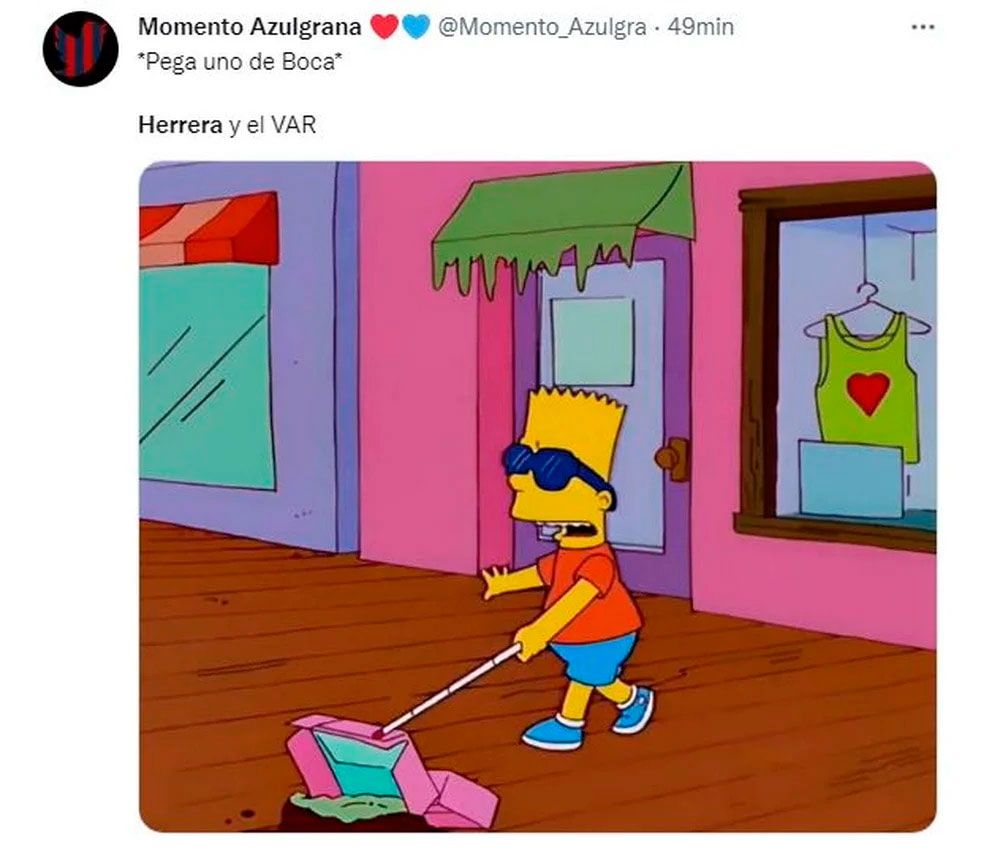
Task: Open the tweet's three-dot more options menu
Action: (x=922, y=27)
